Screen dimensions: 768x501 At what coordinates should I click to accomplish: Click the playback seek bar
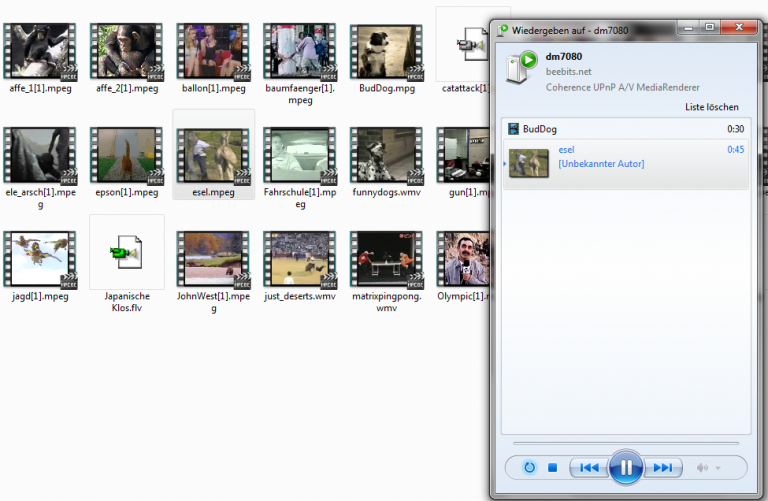tap(625, 442)
